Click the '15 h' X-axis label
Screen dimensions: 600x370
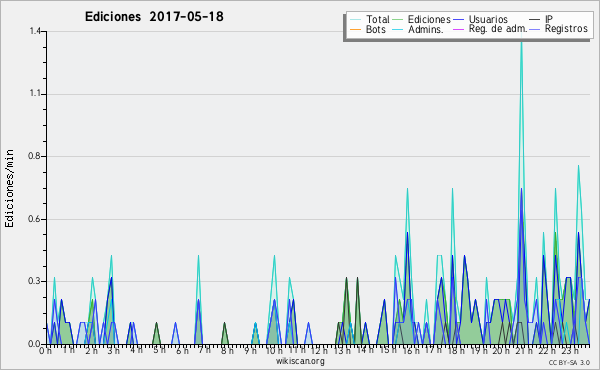[388, 350]
